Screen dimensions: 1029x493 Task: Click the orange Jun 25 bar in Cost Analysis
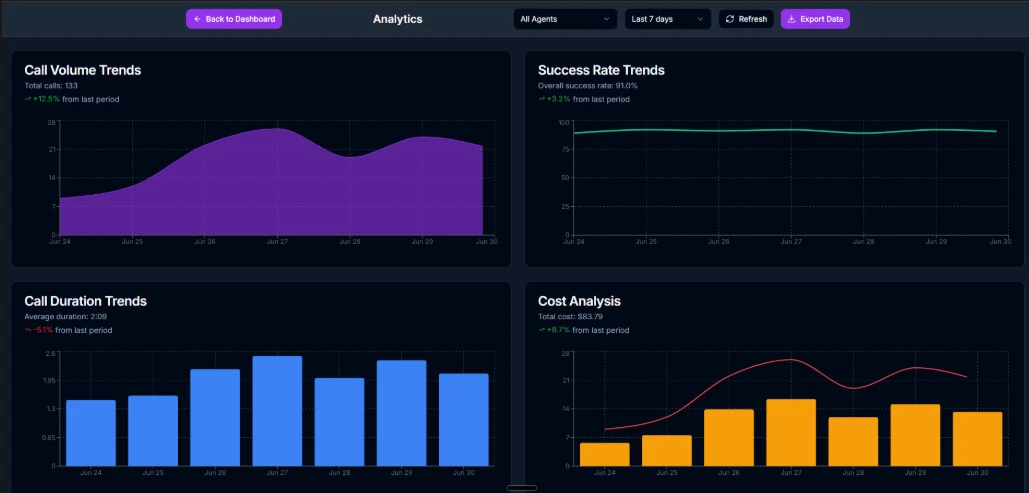[667, 450]
